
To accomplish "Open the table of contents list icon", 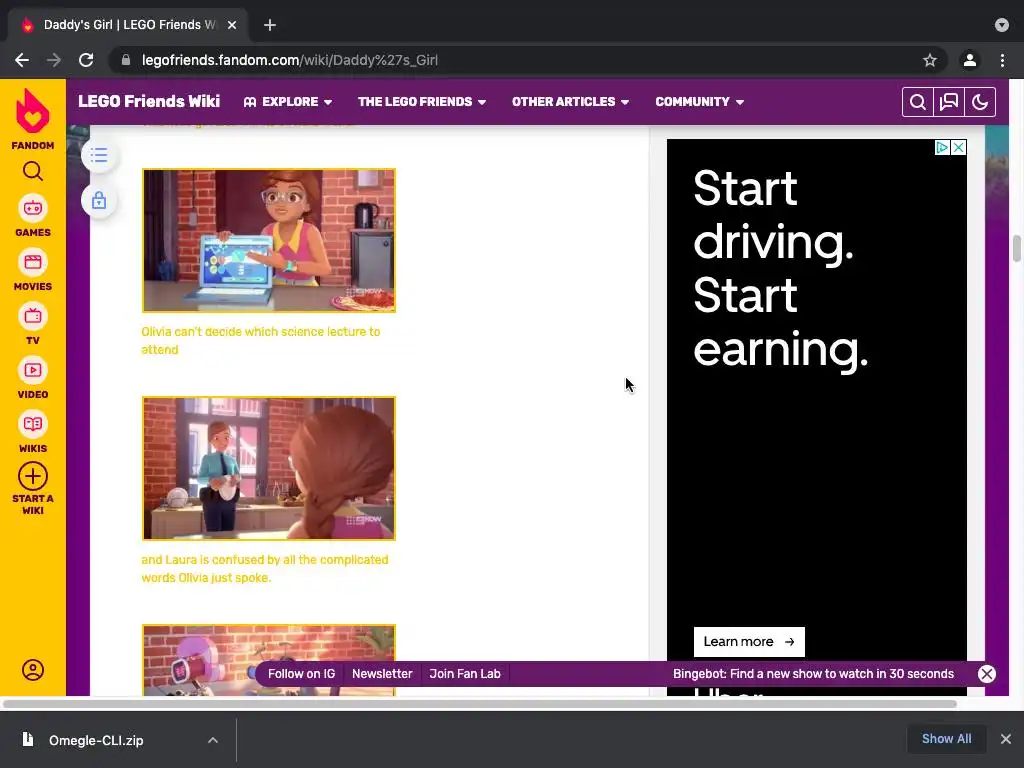I will [x=99, y=155].
